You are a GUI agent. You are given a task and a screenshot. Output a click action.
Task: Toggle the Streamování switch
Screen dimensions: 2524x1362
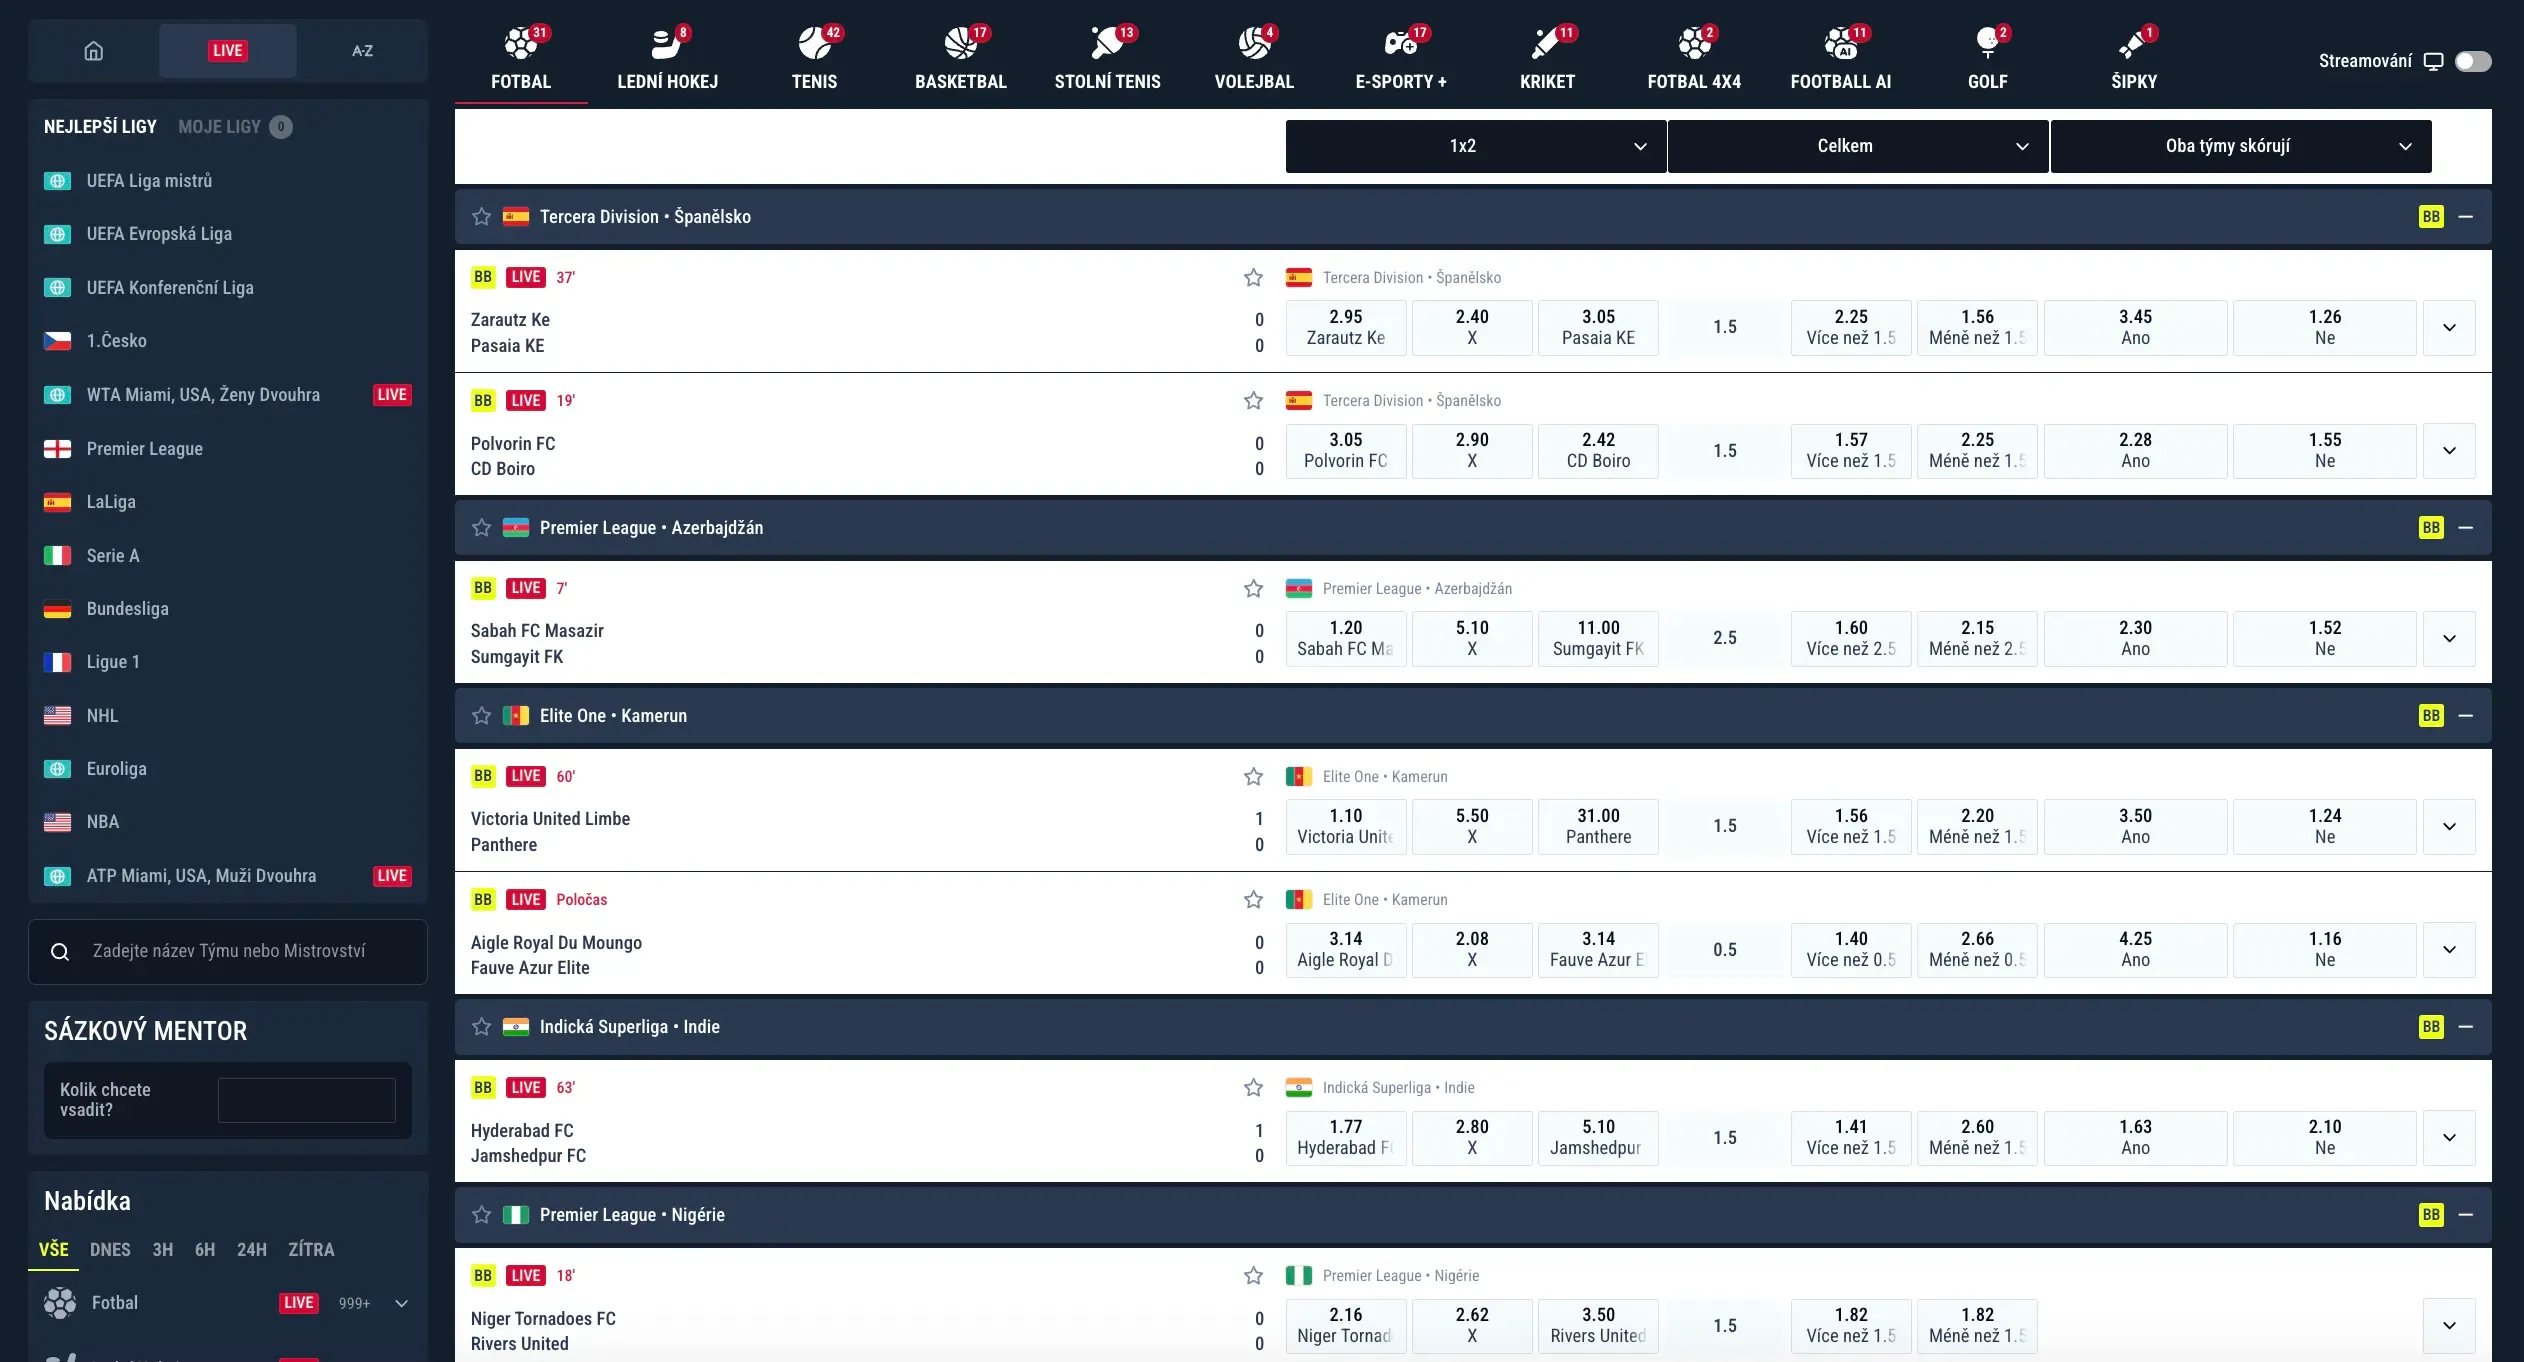click(x=2472, y=61)
